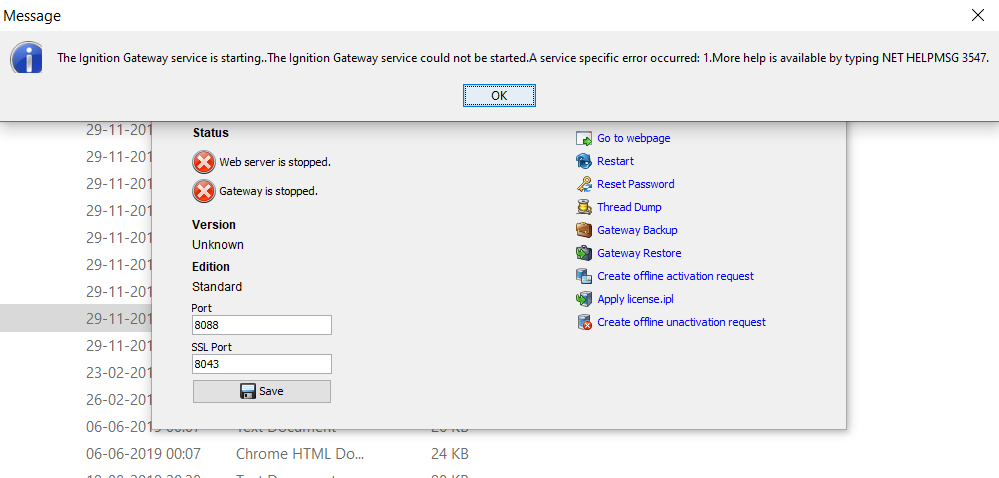Select the Chrome HTML Document 24 KB file row
This screenshot has width=999, height=478.
[277, 454]
